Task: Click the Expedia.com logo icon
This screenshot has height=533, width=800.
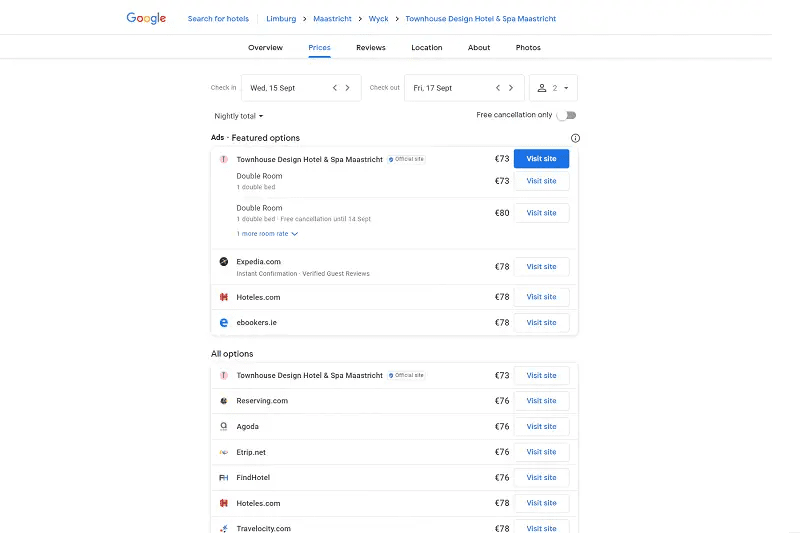Action: [224, 262]
